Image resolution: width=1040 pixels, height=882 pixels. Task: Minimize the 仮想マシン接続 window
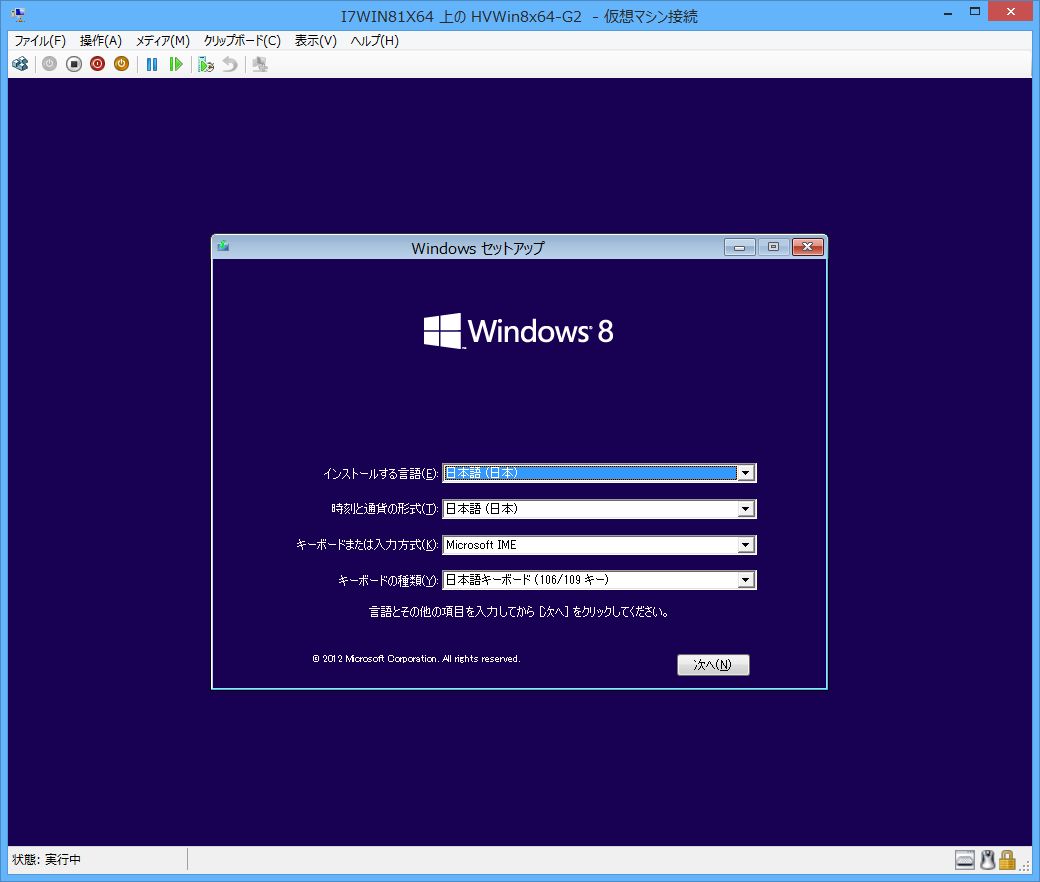[x=948, y=13]
